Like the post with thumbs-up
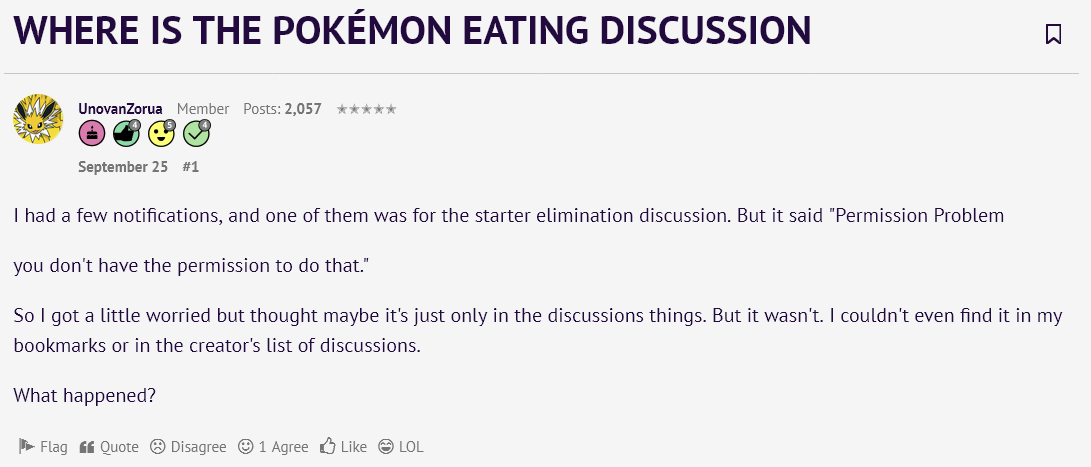This screenshot has width=1091, height=467. click(343, 447)
